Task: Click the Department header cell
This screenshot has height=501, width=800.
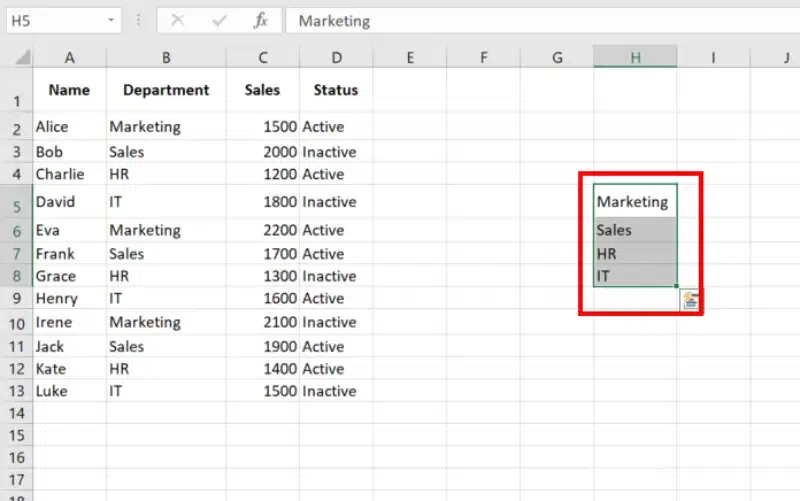Action: click(166, 90)
